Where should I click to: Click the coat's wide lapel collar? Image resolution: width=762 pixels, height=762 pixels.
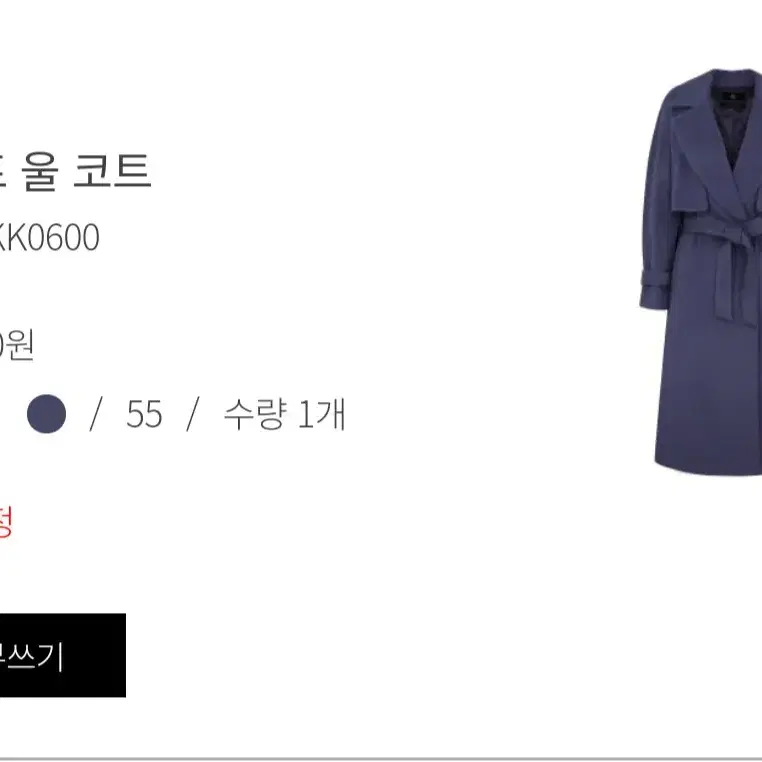[x=699, y=141]
